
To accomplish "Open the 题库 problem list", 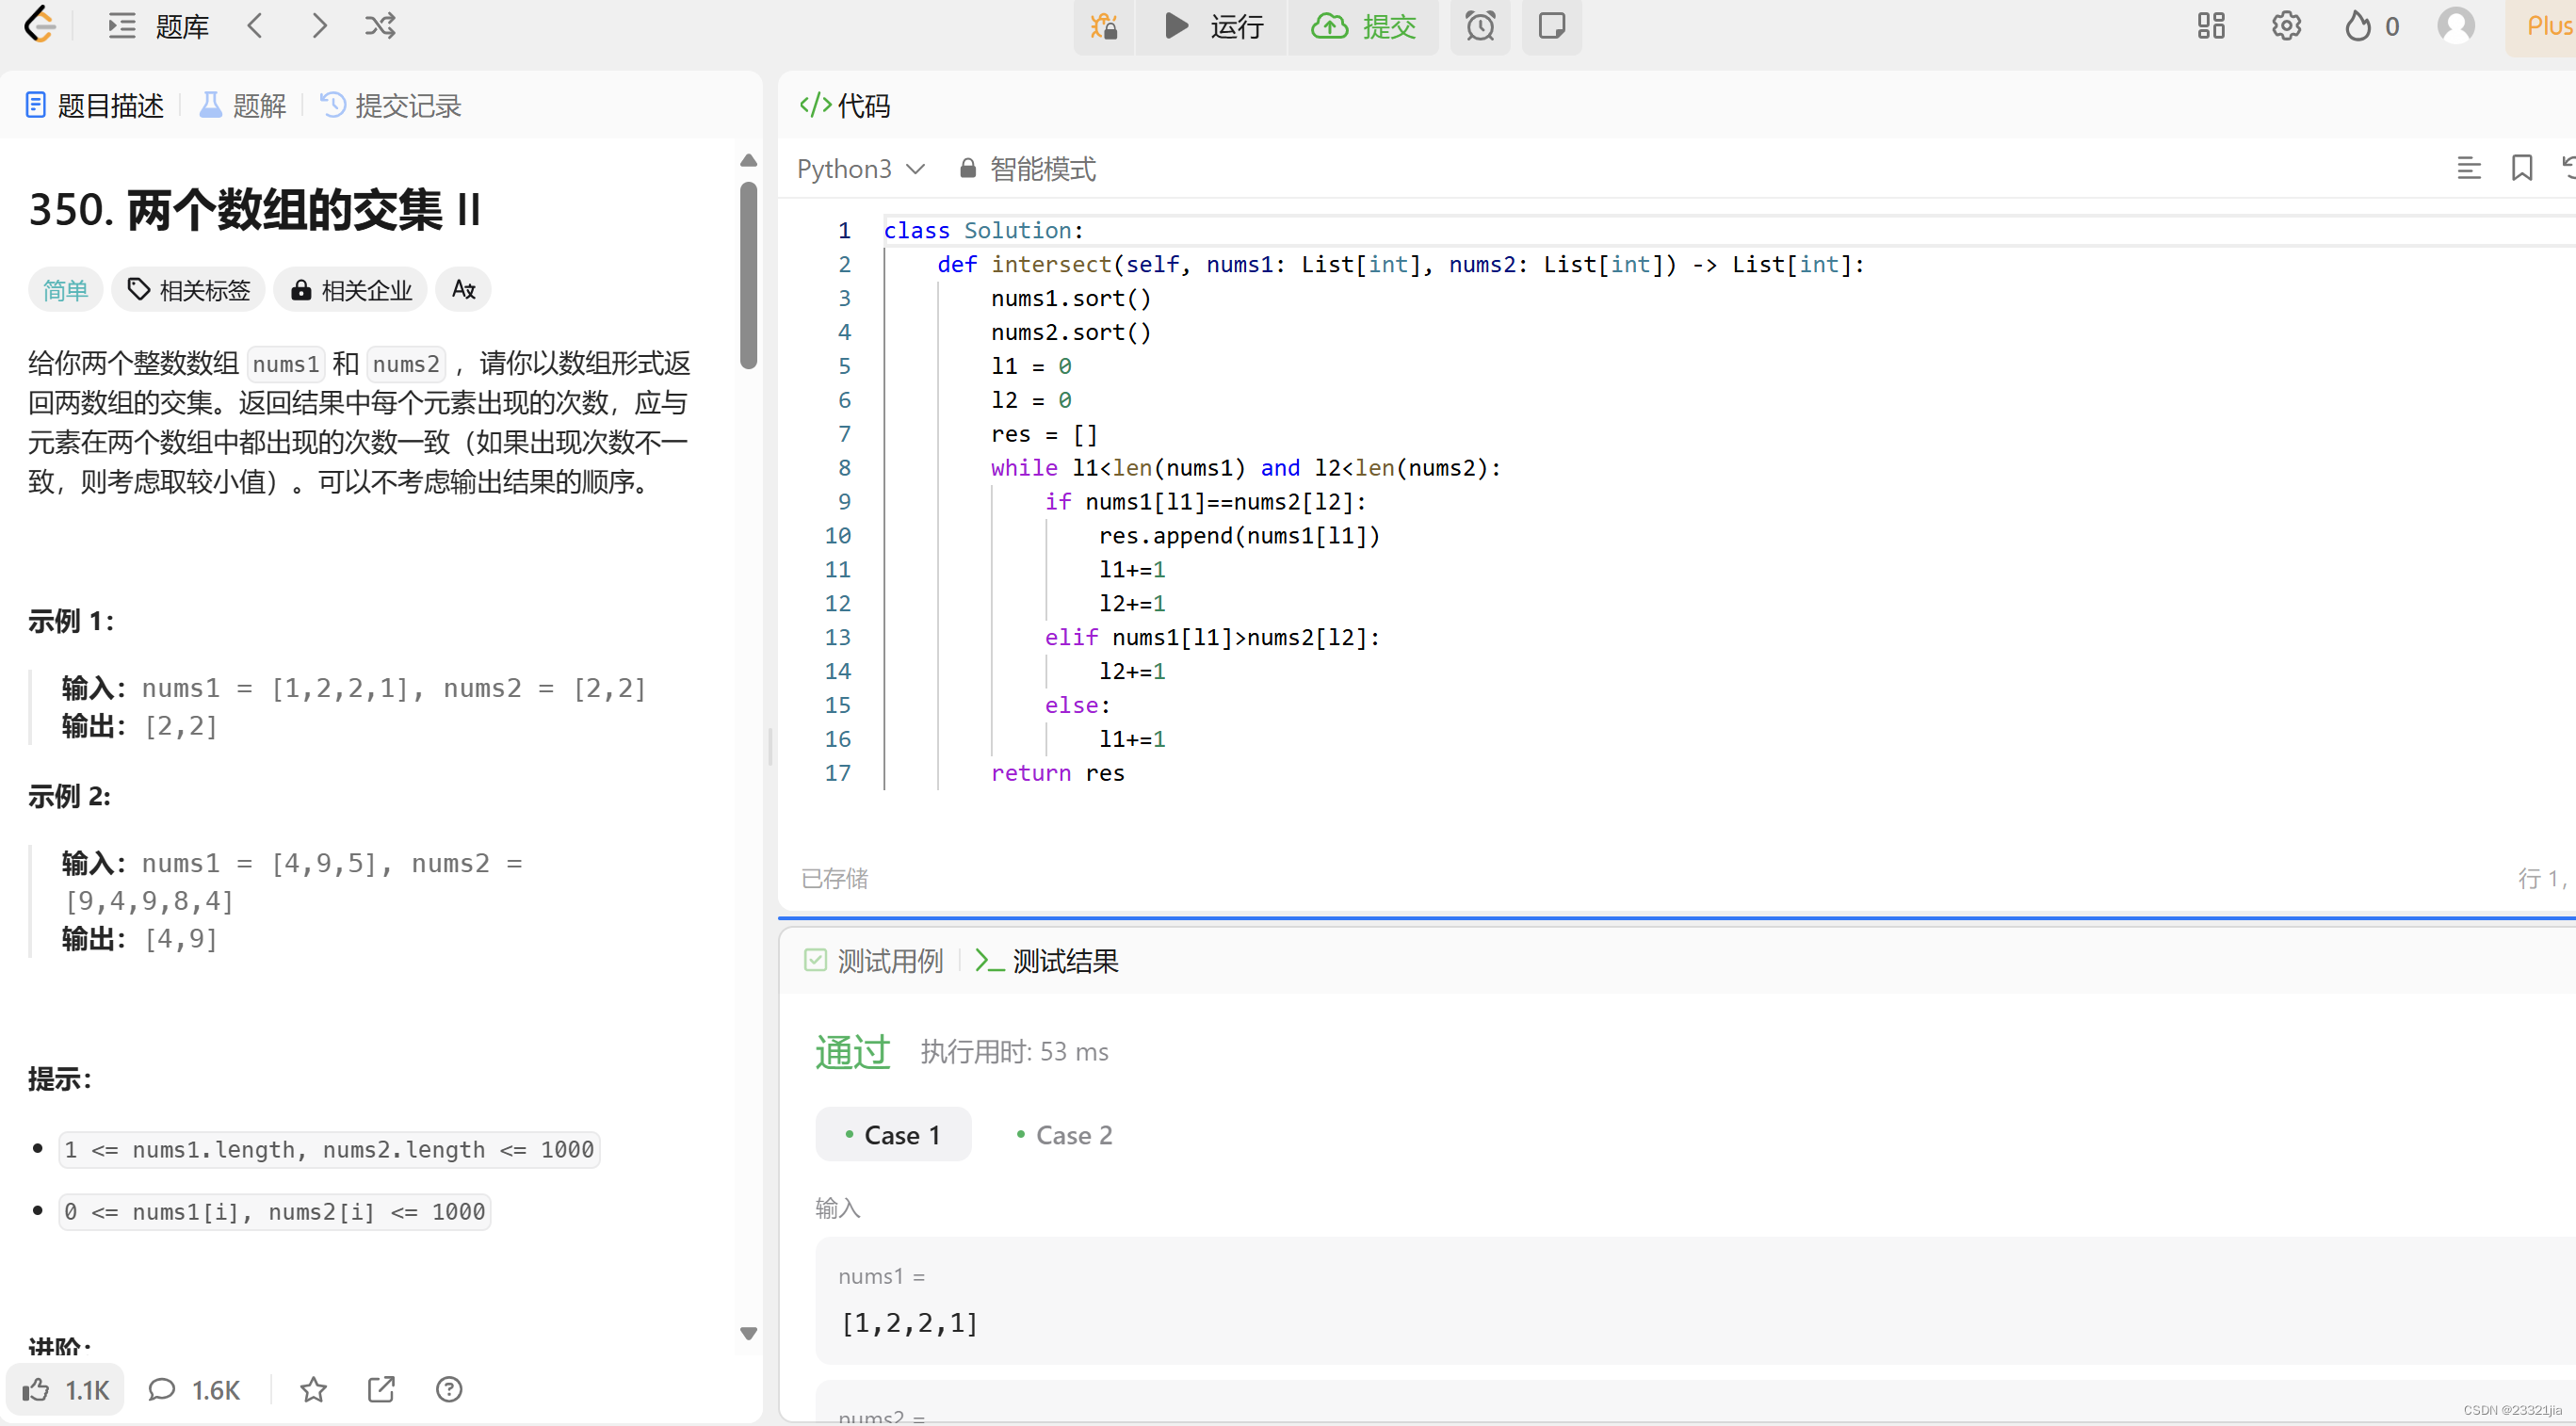I will [x=182, y=26].
